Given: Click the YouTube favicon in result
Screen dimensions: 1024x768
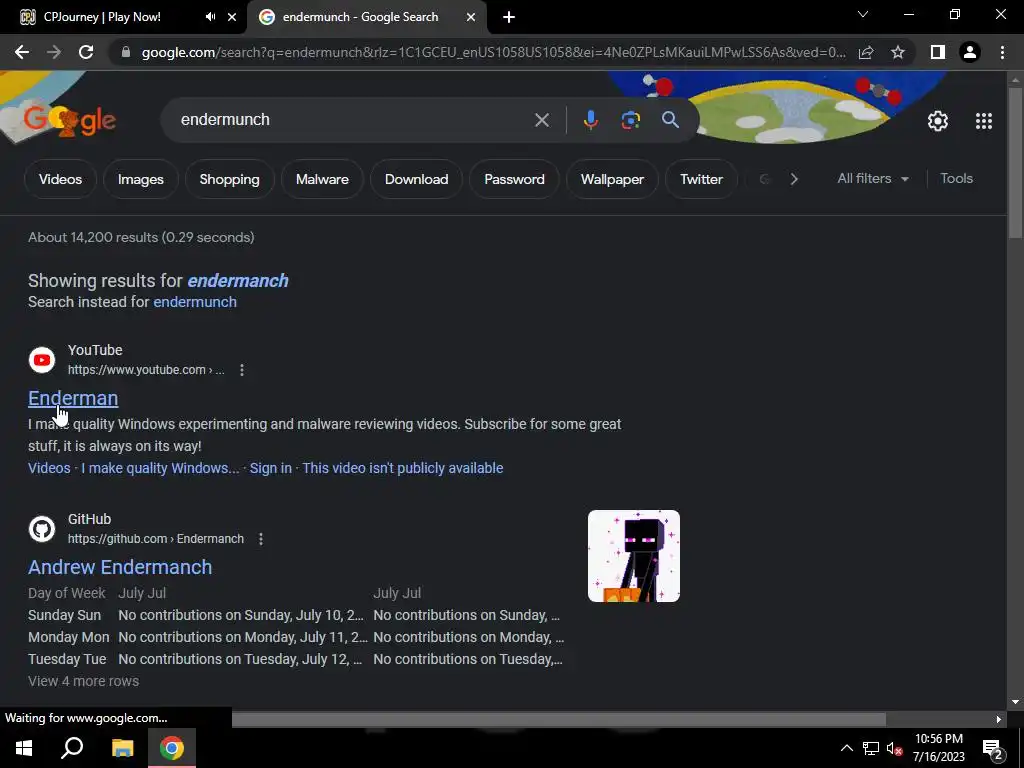Looking at the screenshot, I should 42,360.
